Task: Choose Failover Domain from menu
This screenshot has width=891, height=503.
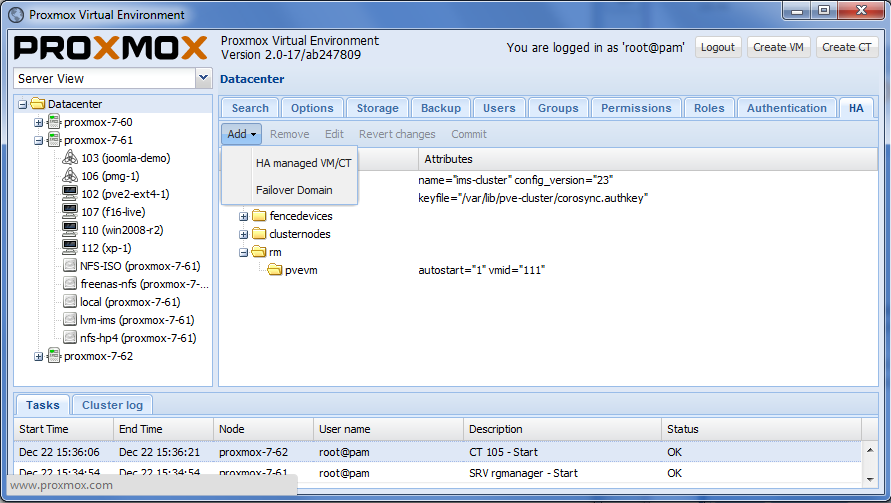Action: (x=294, y=190)
